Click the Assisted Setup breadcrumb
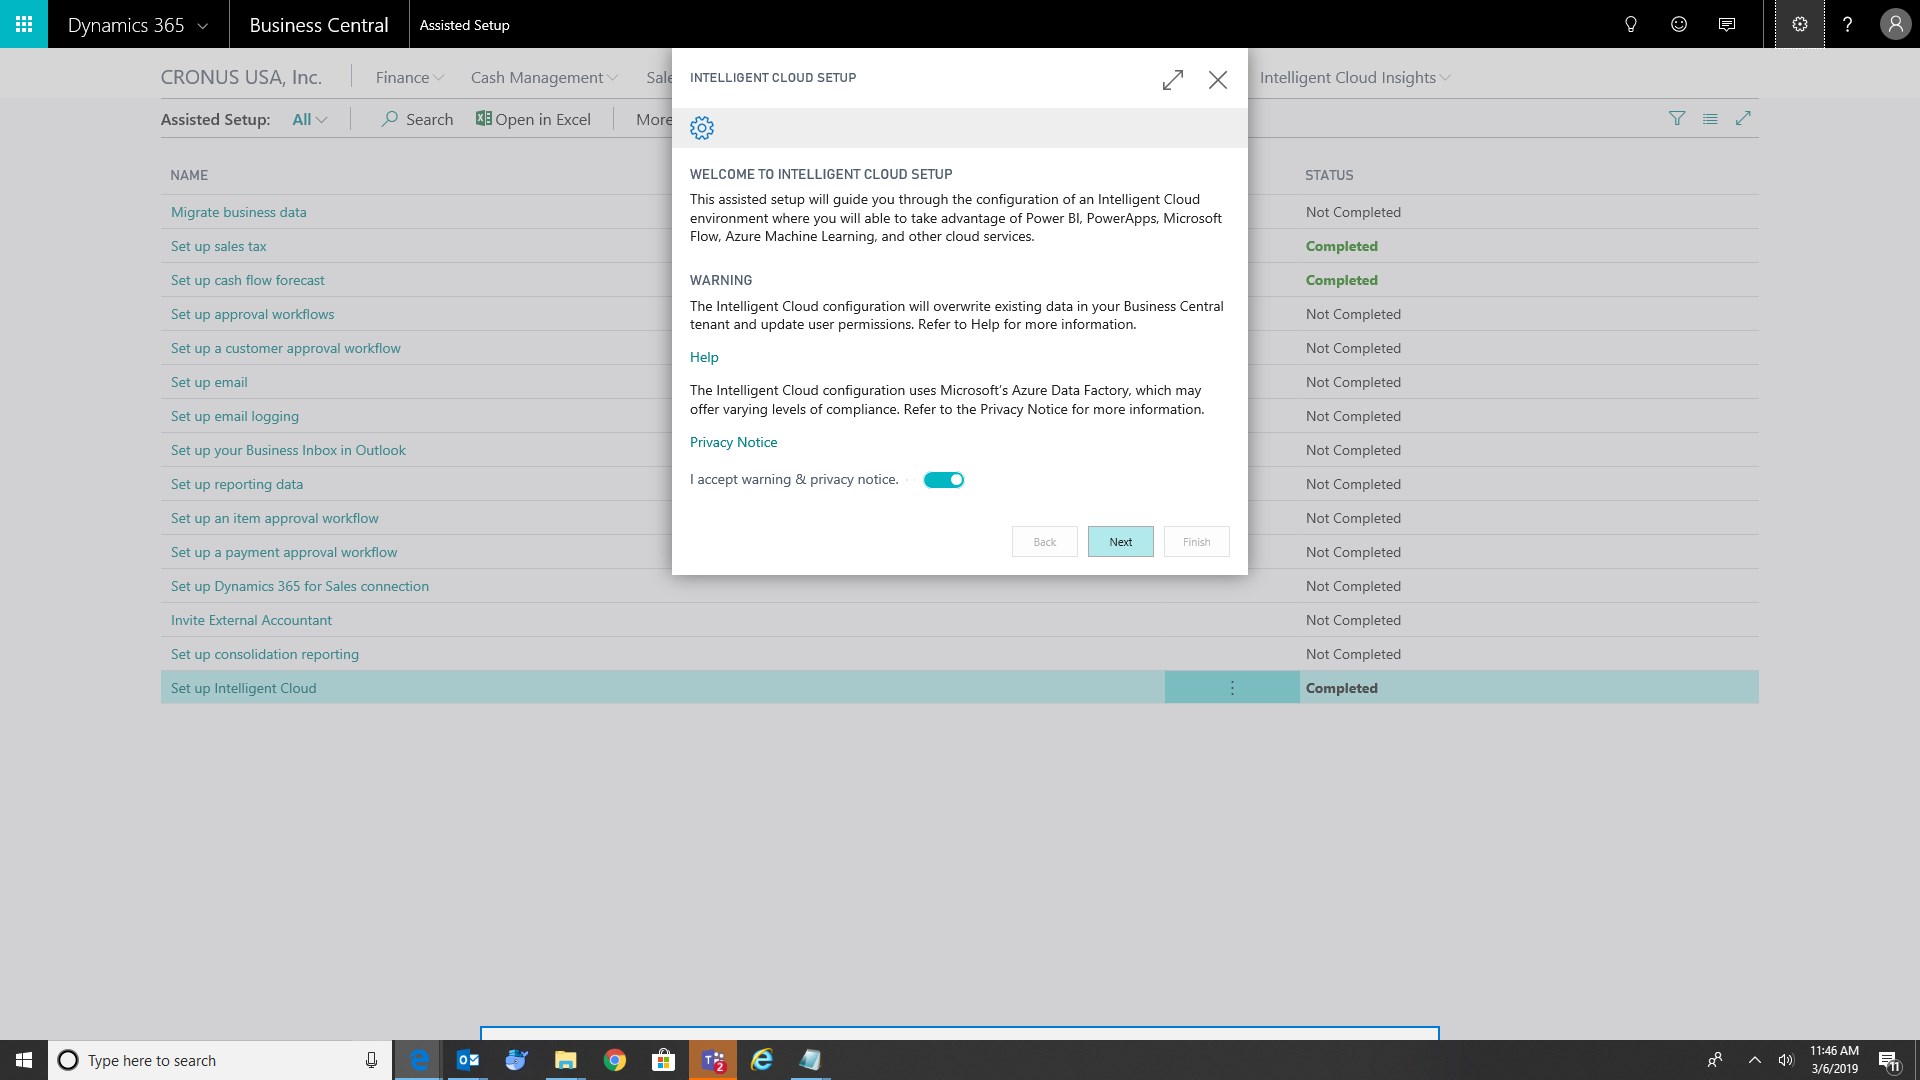This screenshot has height=1080, width=1920. pyautogui.click(x=464, y=25)
